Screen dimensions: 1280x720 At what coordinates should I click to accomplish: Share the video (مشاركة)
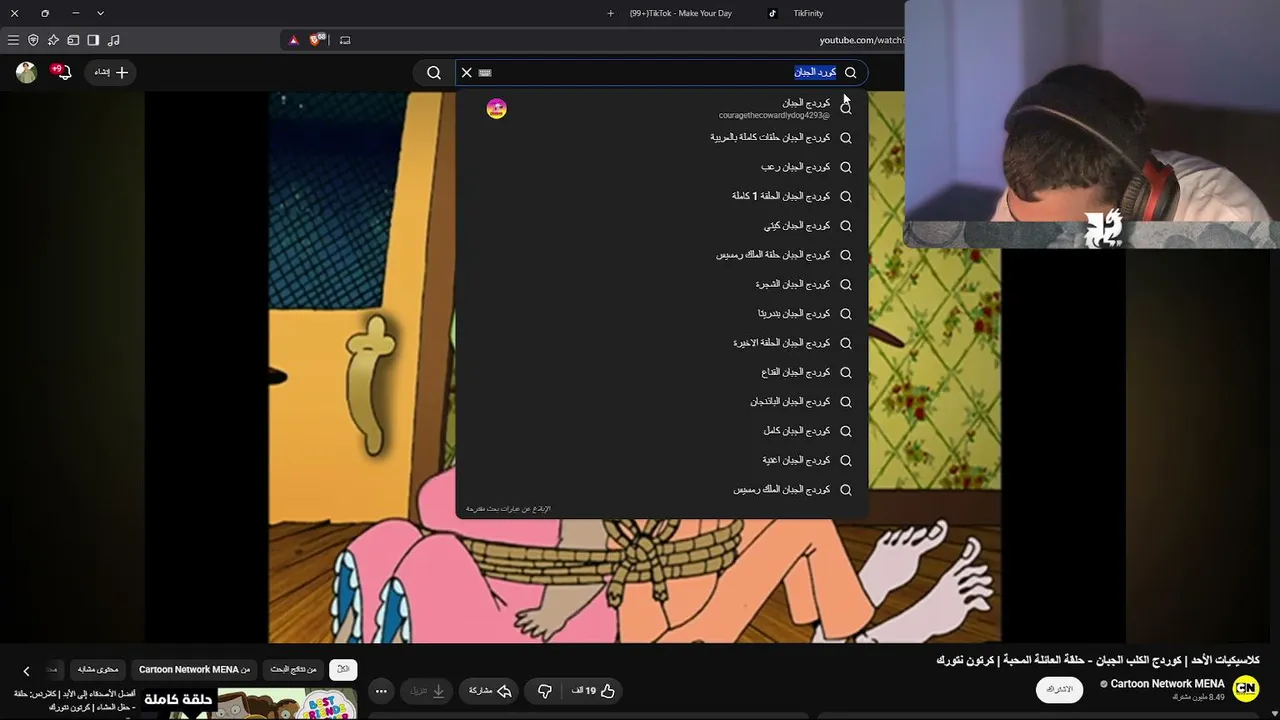point(490,691)
